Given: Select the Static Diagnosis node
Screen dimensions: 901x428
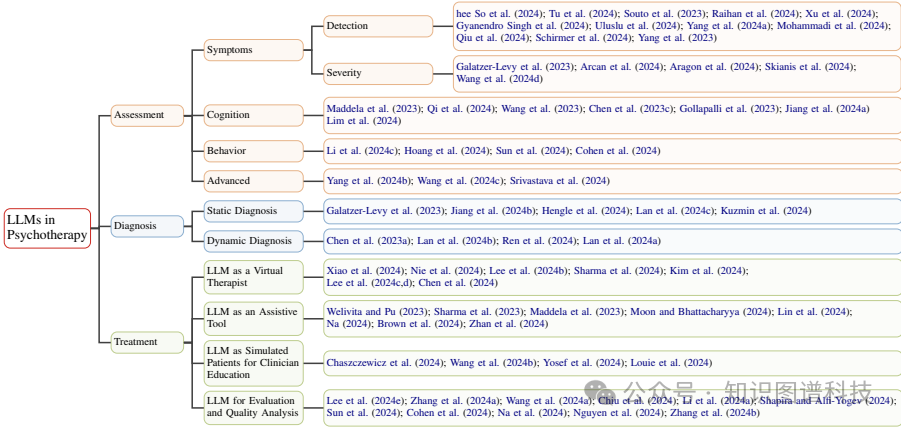Looking at the screenshot, I should pos(253,211).
